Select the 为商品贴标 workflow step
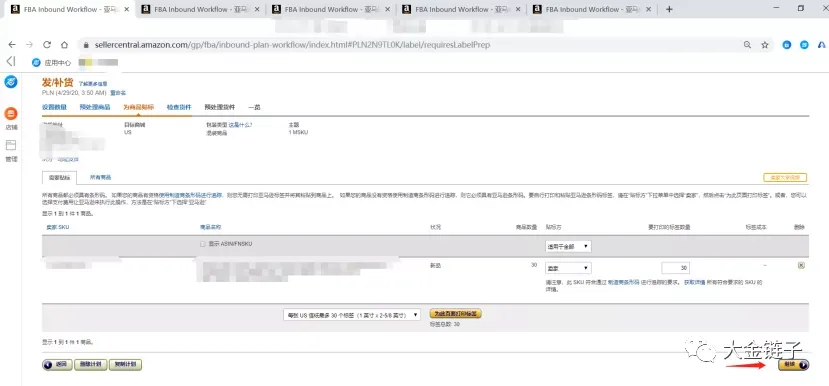This screenshot has height=386, width=829. click(x=139, y=107)
